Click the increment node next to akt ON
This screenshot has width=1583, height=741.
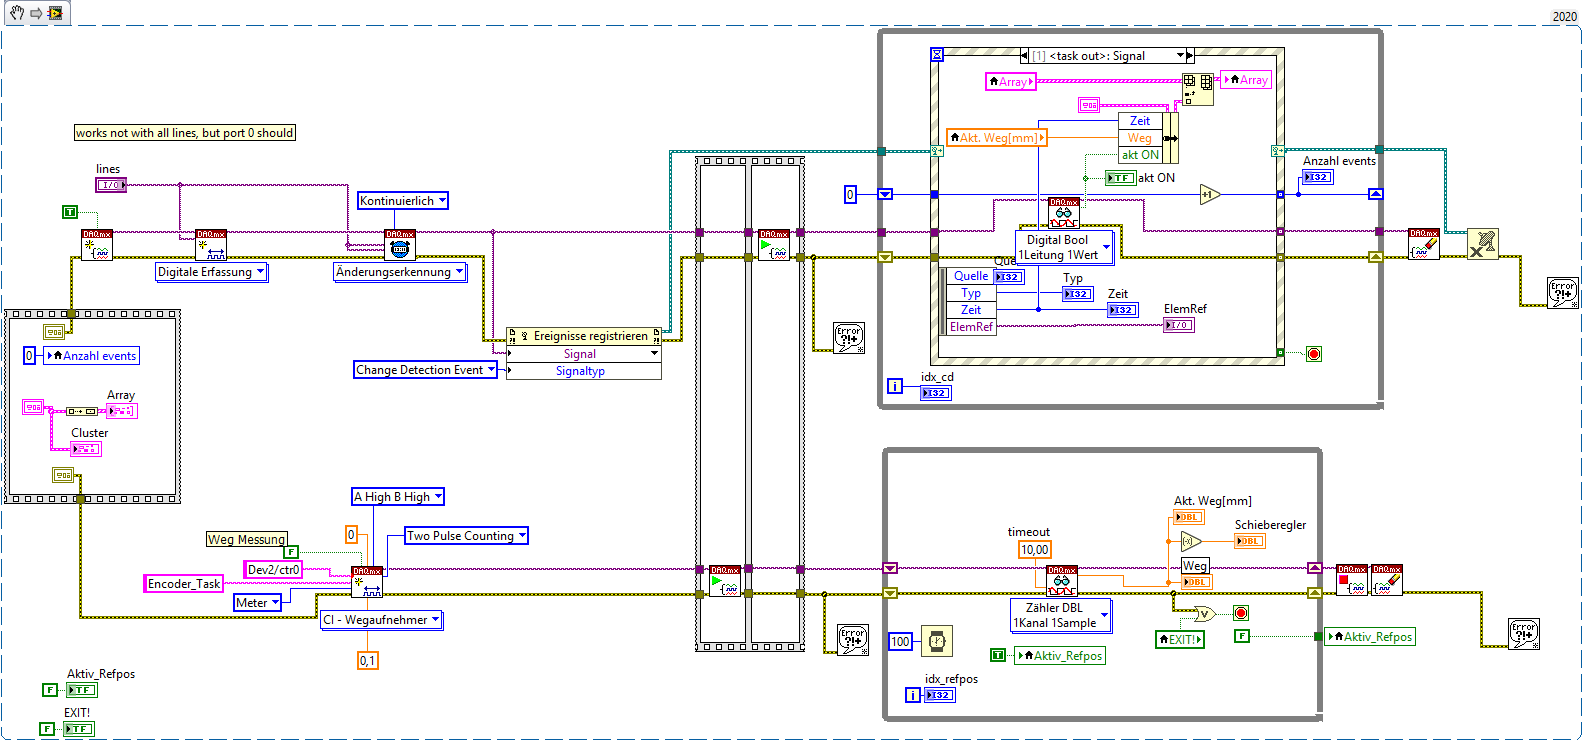1210,194
